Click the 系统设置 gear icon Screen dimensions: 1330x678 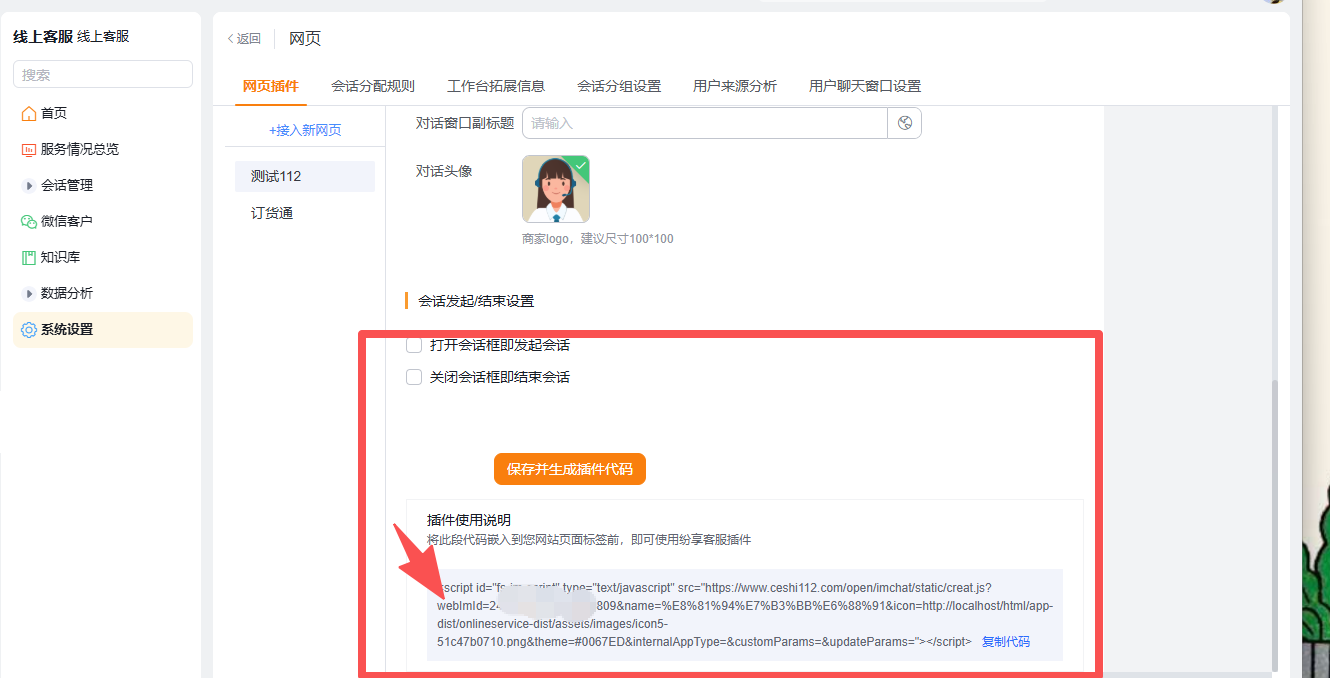[29, 329]
